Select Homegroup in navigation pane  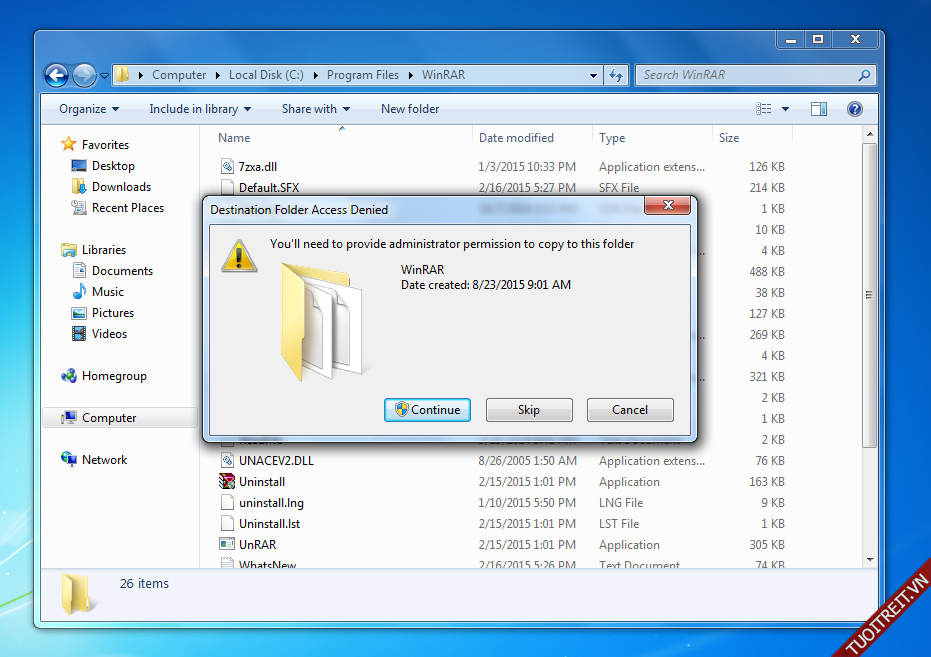click(x=114, y=376)
